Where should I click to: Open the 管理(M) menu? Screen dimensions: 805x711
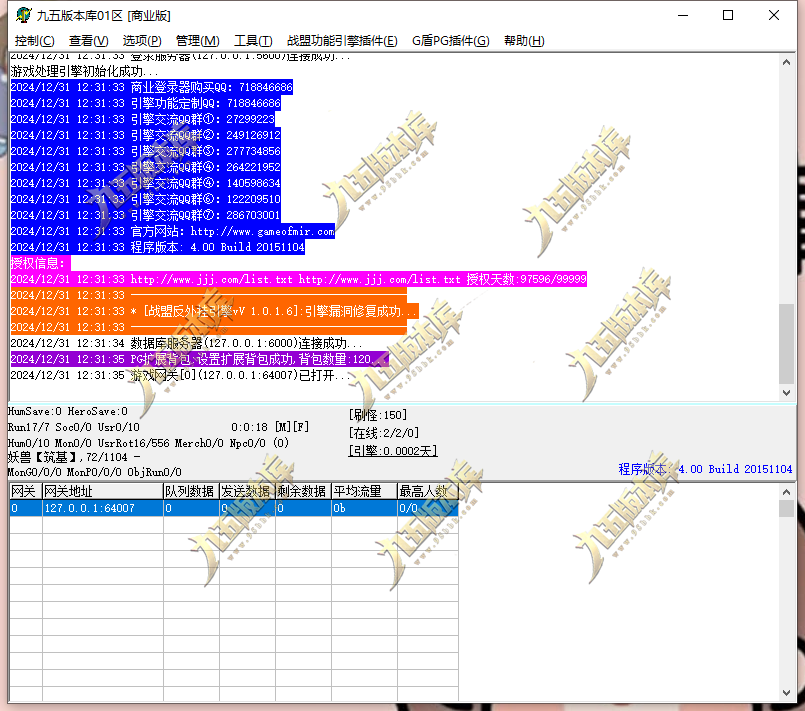(198, 41)
